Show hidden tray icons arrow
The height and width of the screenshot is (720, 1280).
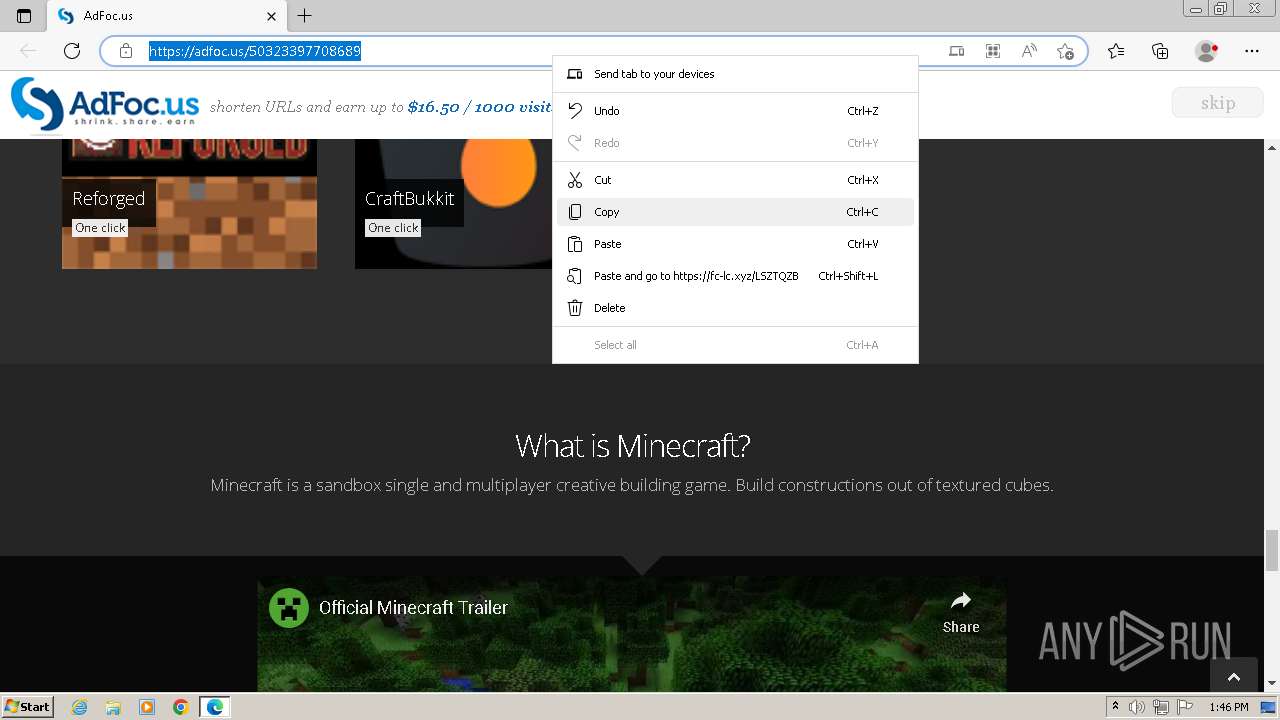click(1116, 707)
